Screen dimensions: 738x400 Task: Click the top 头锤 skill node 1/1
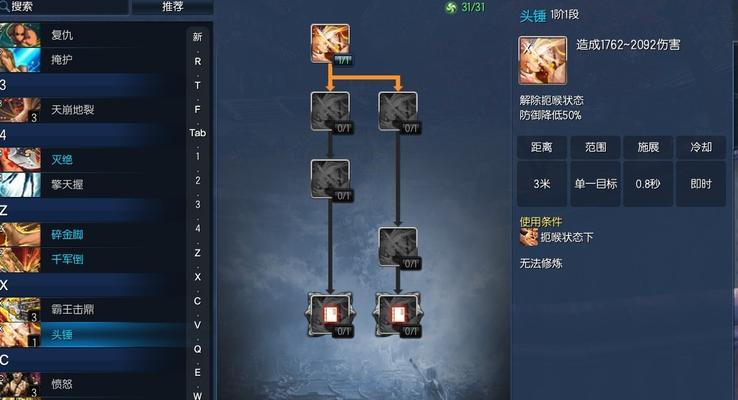(330, 44)
